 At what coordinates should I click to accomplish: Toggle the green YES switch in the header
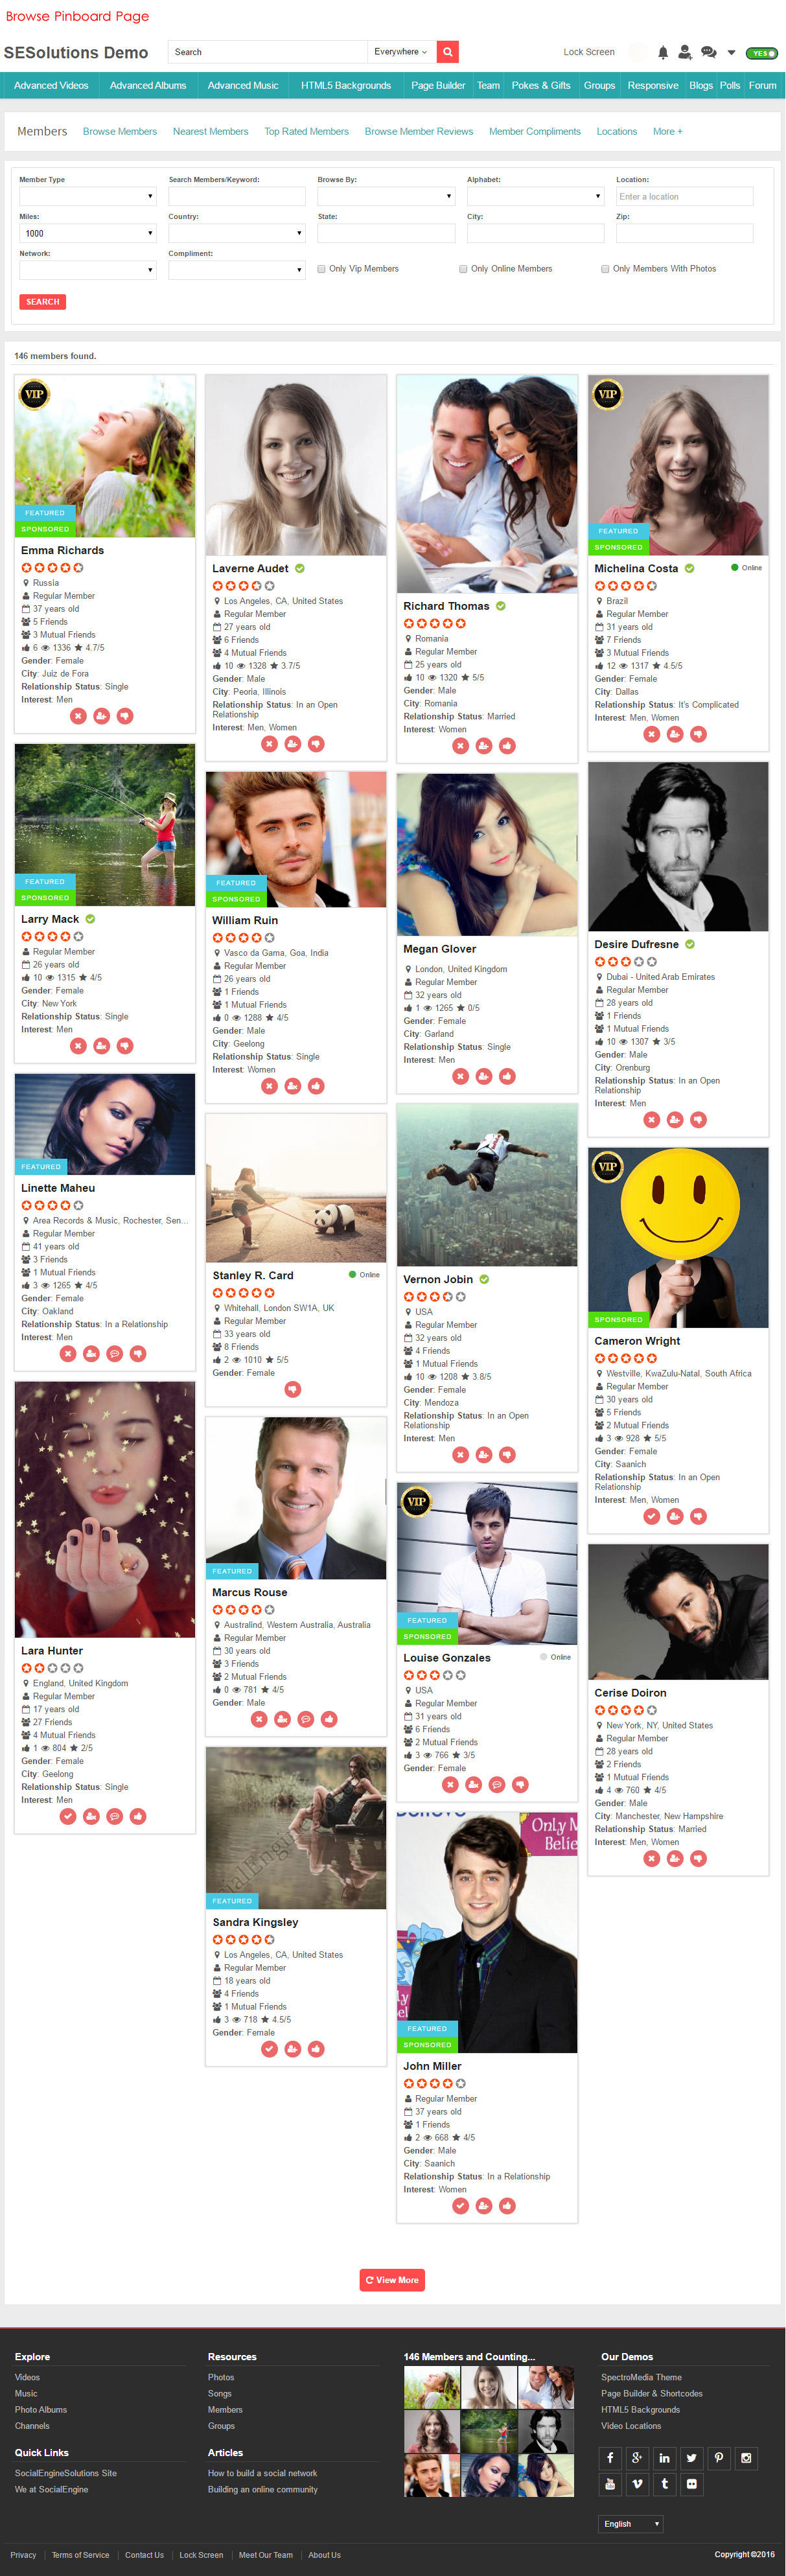763,53
